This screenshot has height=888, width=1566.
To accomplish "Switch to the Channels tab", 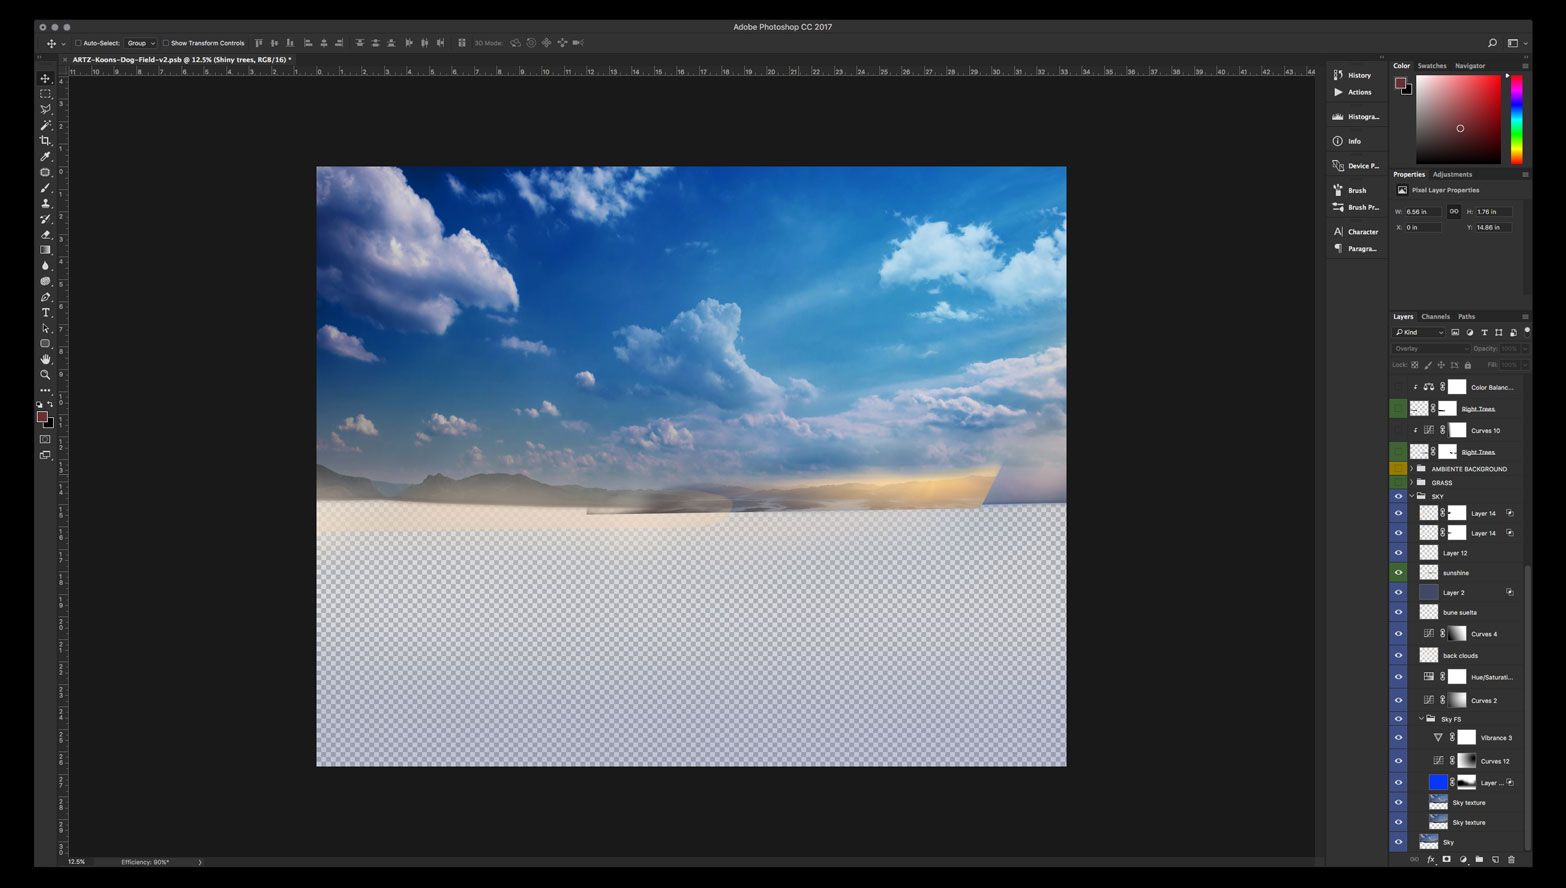I will [x=1435, y=316].
